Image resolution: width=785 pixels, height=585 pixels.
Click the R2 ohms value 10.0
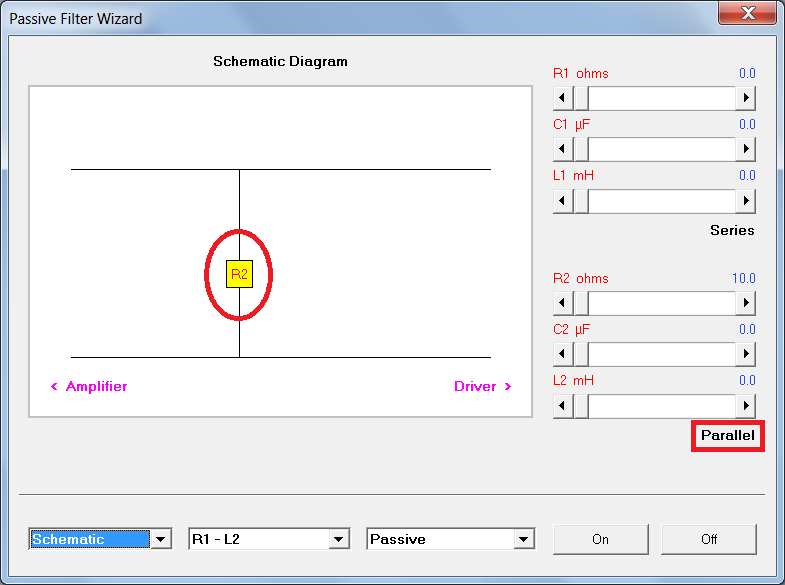click(x=743, y=278)
